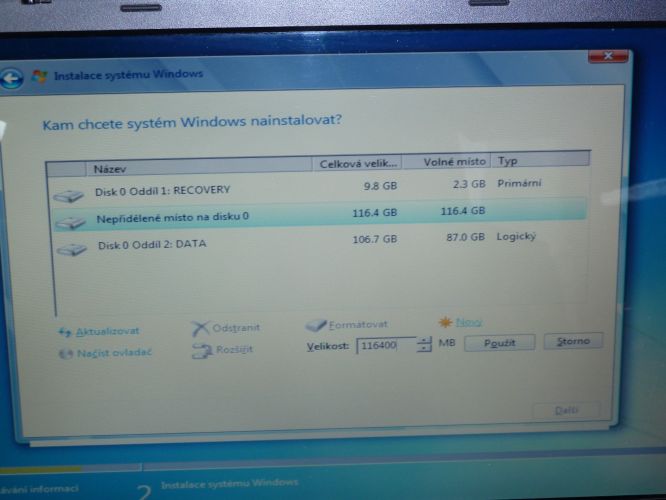Increase Velikost with up spinner arrow
Screen dimensions: 666x500
coord(424,341)
